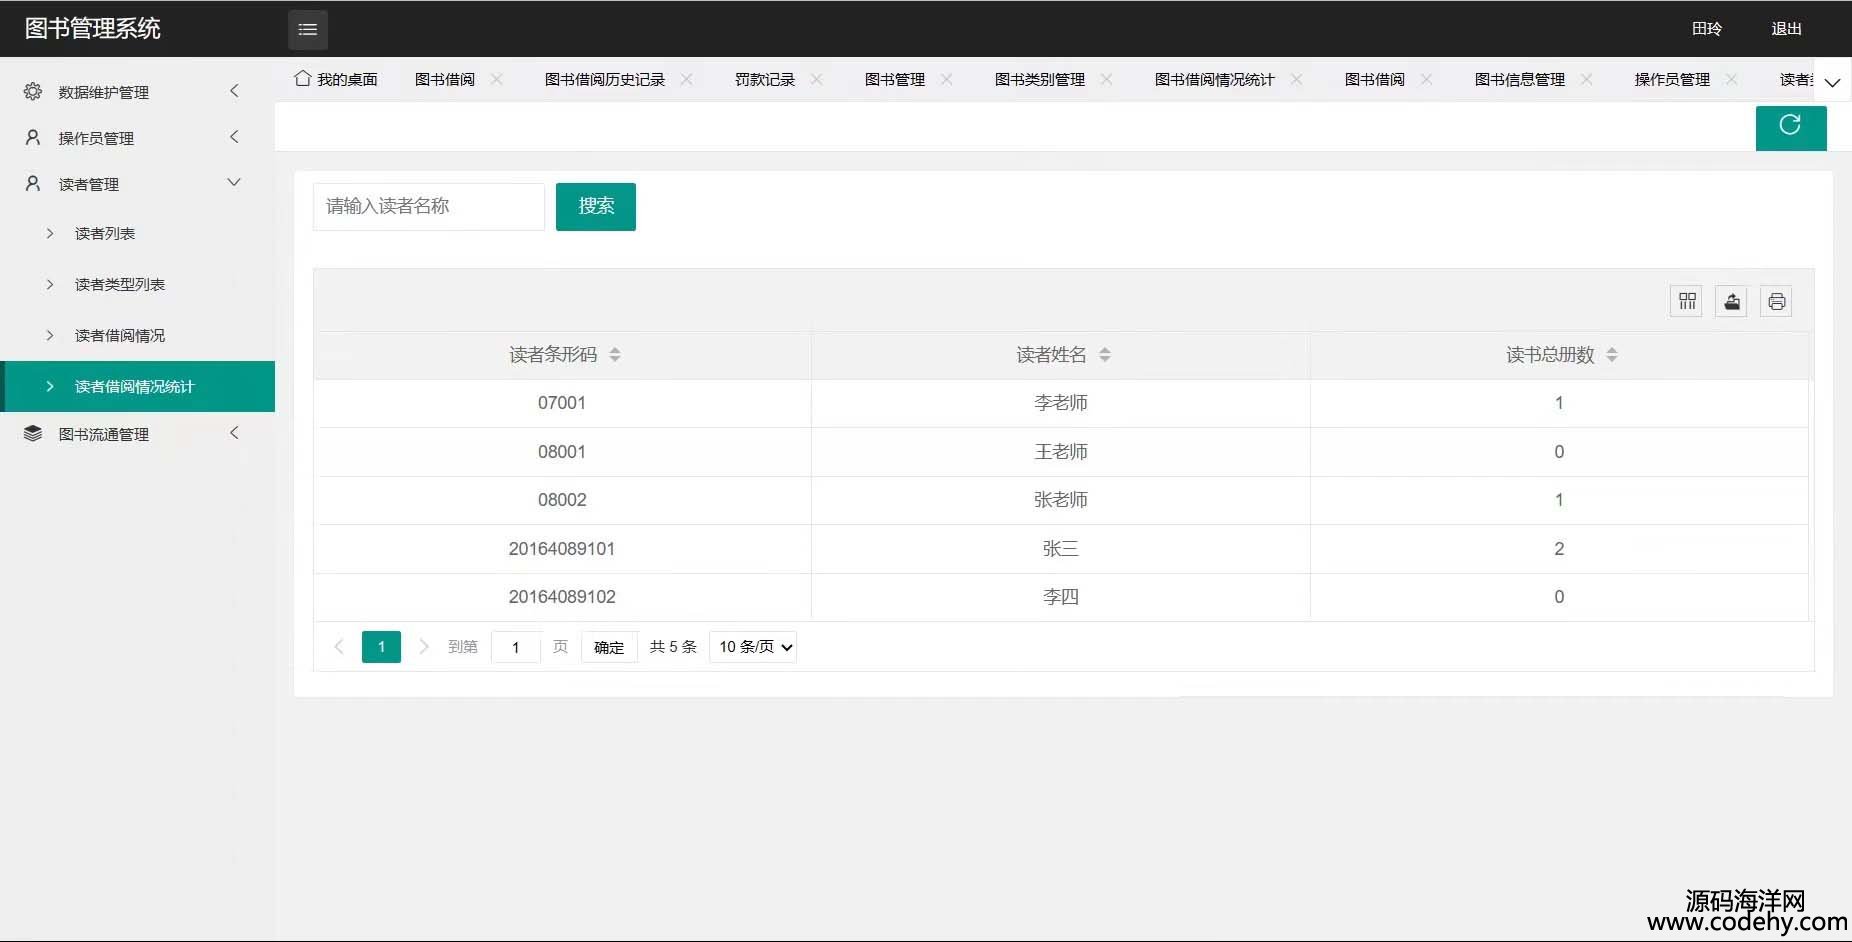Click the green refresh icon button
This screenshot has width=1852, height=942.
[1790, 127]
